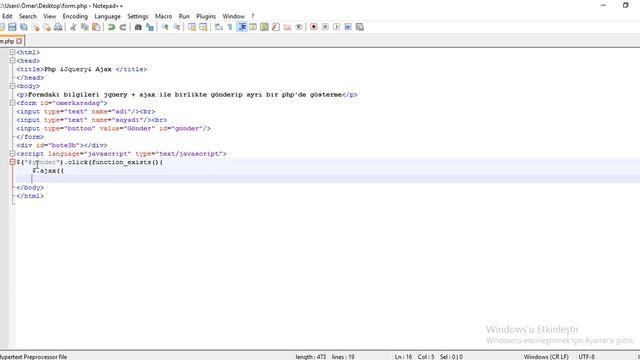The image size is (640, 360).
Task: Open the User Defined Language icon
Action: click(253, 27)
